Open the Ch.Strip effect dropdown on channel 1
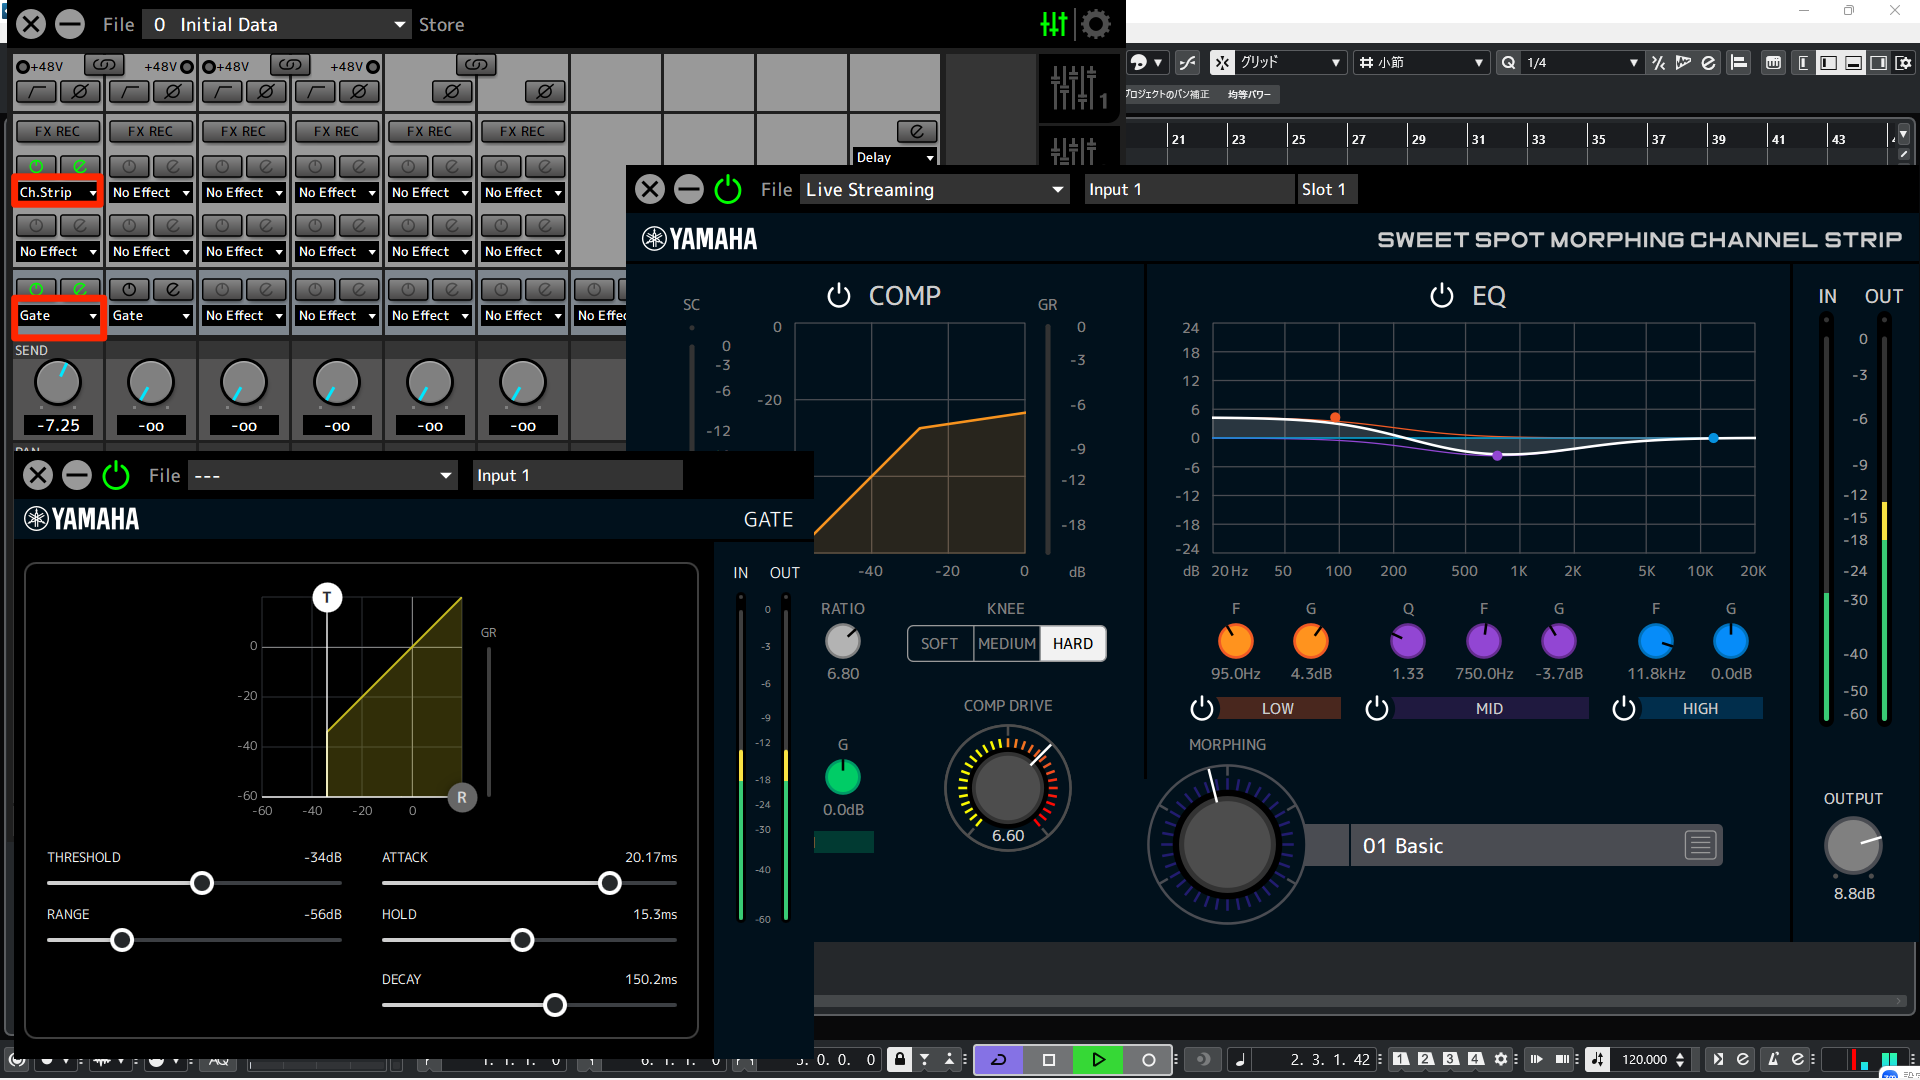Screen dimensions: 1920x1080 pos(58,192)
